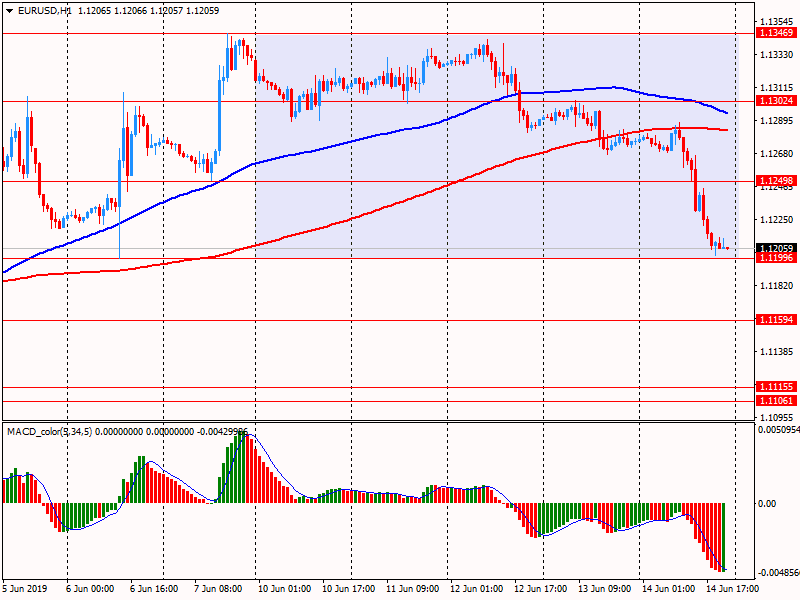Click the 1.11385 price scale value
The image size is (800, 600).
click(777, 352)
